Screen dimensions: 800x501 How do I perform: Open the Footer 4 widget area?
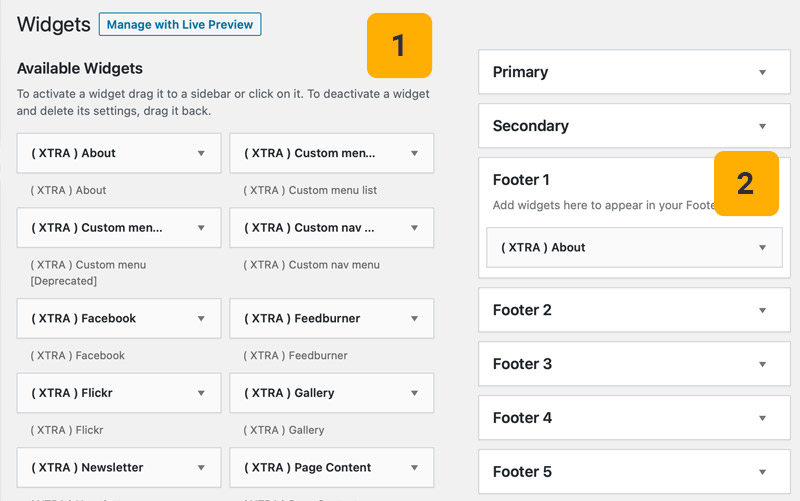click(762, 418)
